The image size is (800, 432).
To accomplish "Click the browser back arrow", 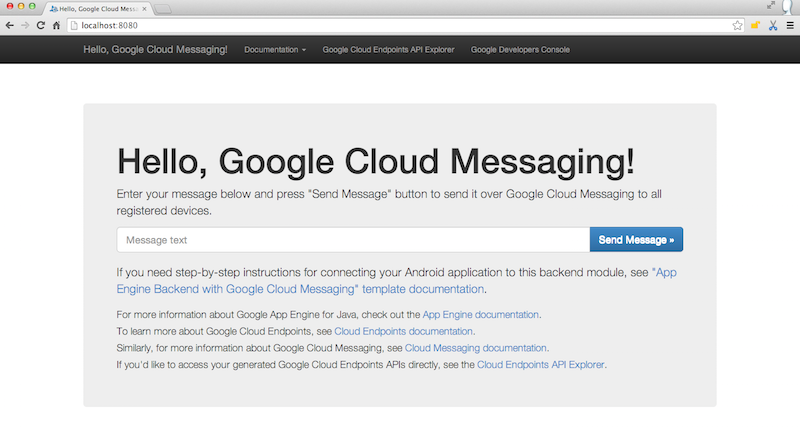I will [9, 25].
